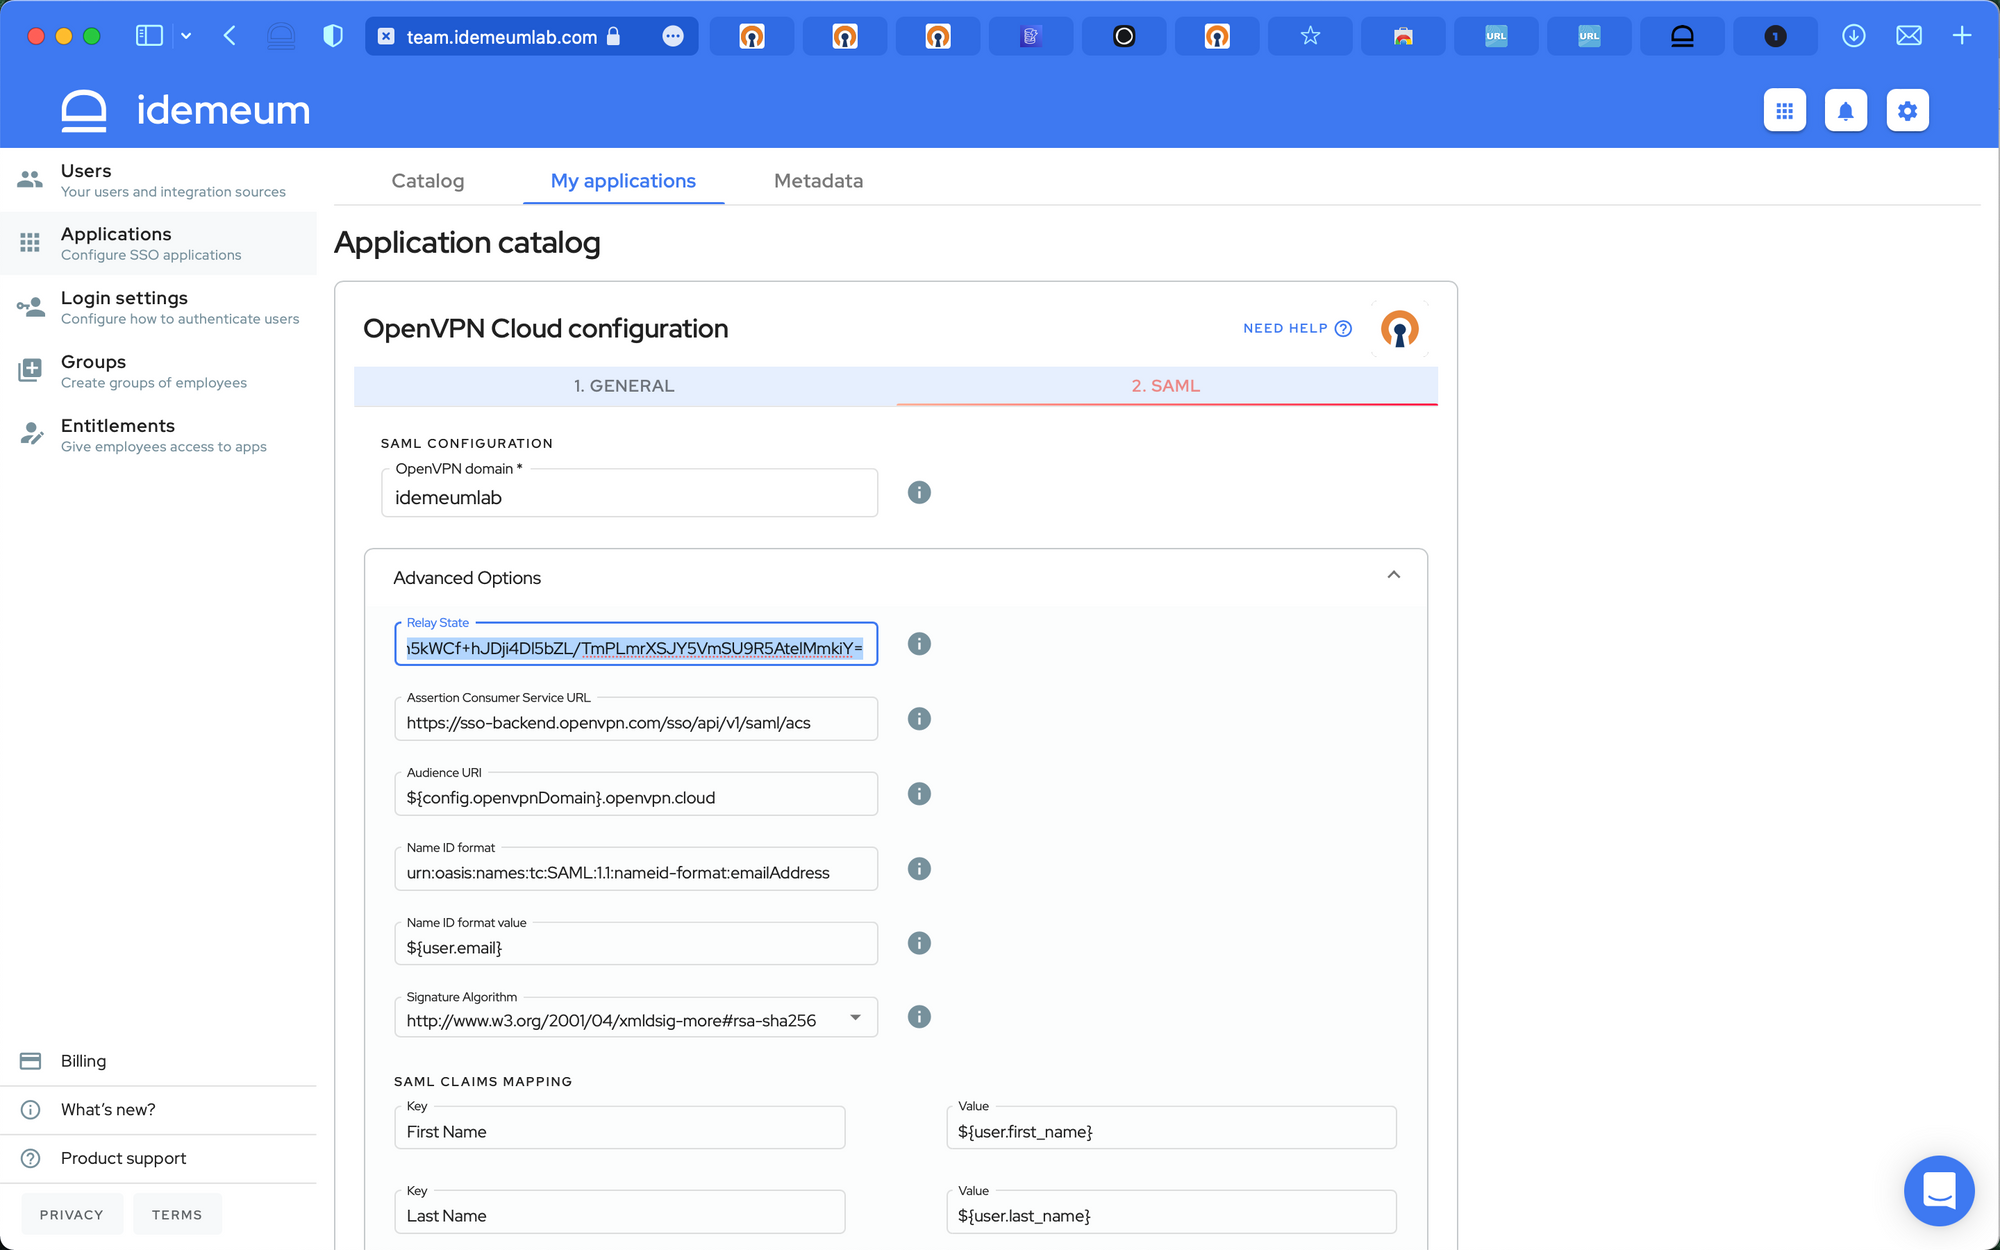This screenshot has height=1250, width=2000.
Task: Click the TERMS button
Action: click(x=177, y=1215)
